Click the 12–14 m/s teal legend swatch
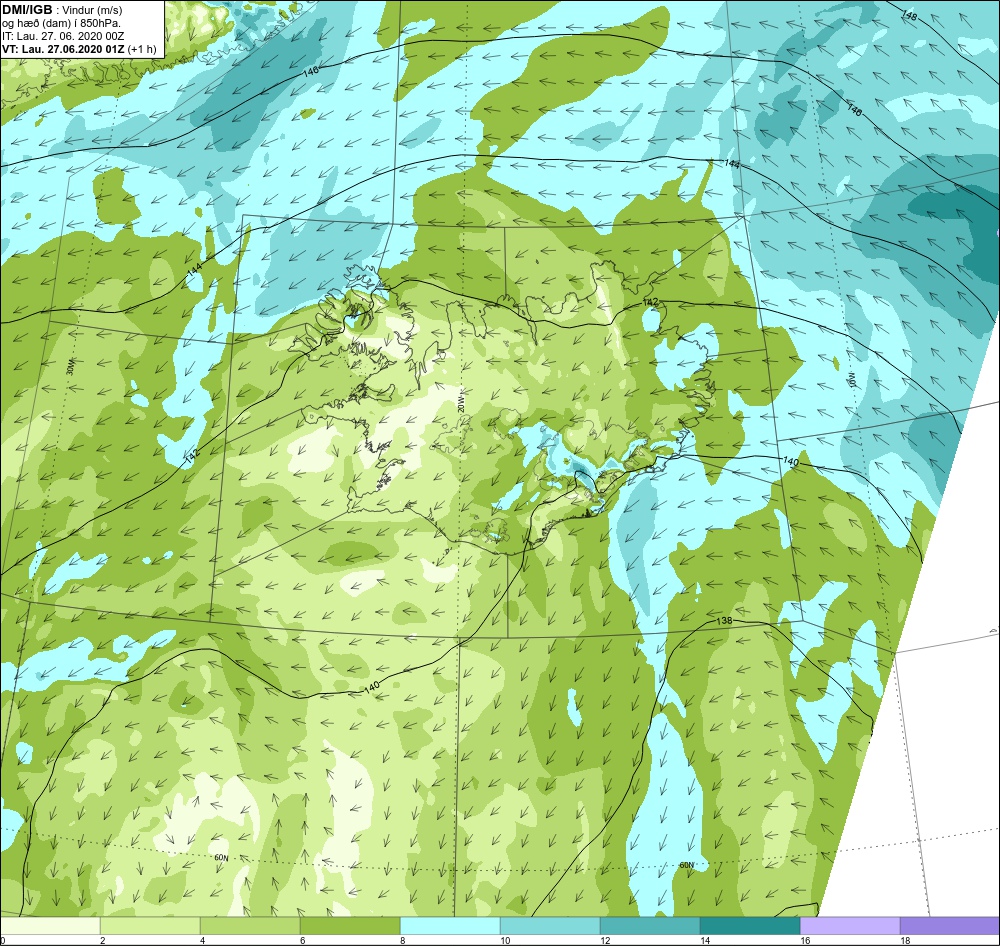This screenshot has width=1000, height=946. pos(650,926)
